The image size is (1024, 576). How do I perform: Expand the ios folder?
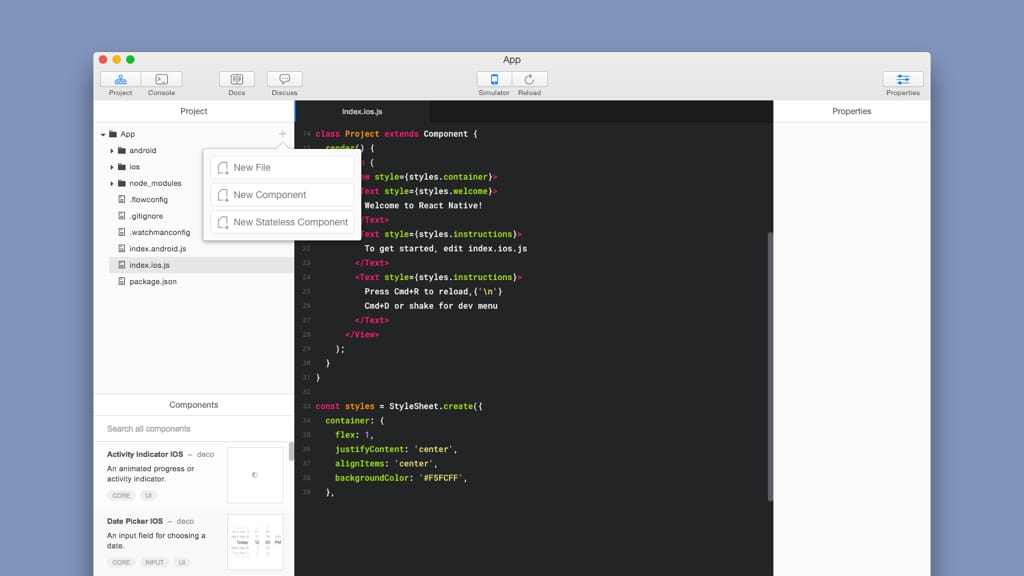pyautogui.click(x=112, y=167)
